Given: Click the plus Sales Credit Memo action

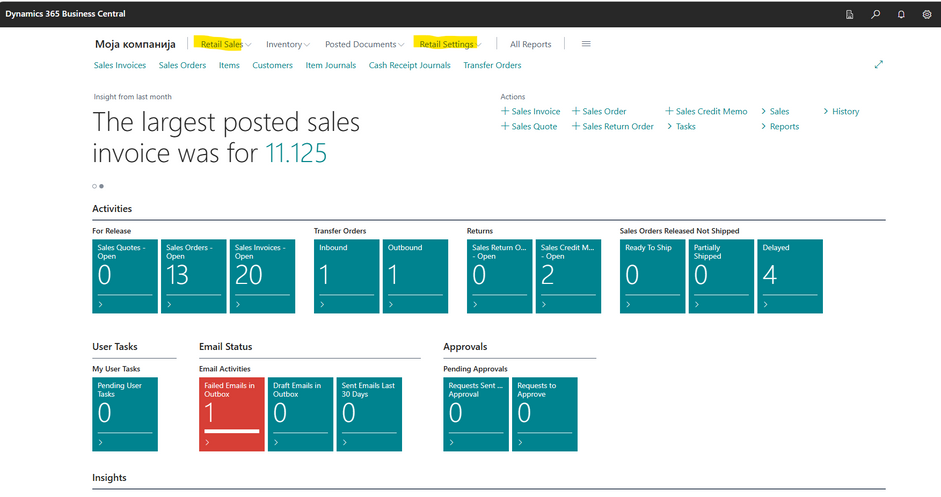Looking at the screenshot, I should tap(706, 112).
